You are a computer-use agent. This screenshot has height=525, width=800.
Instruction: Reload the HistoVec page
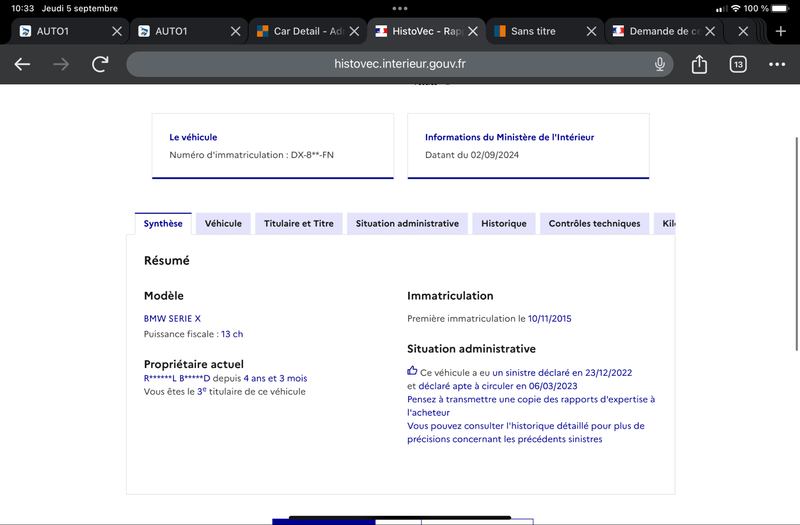[x=100, y=64]
